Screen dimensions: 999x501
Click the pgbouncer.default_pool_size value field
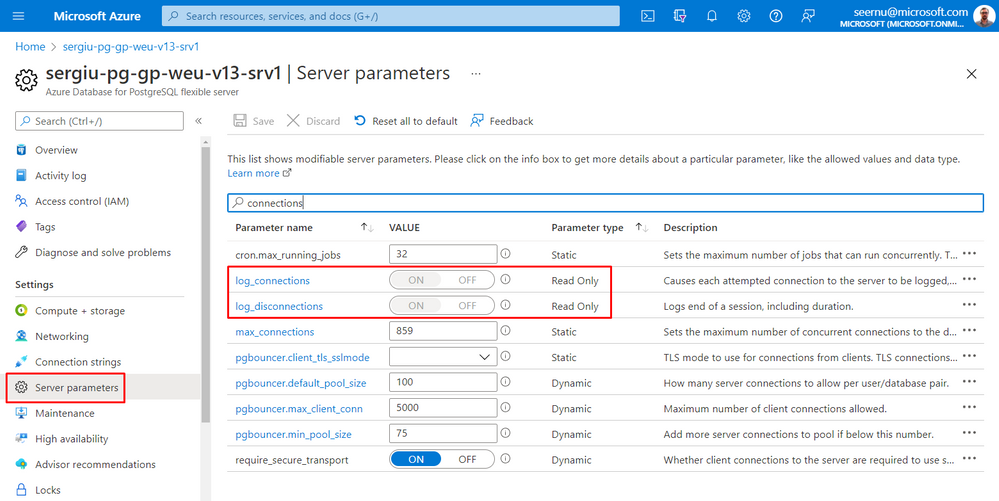[443, 383]
